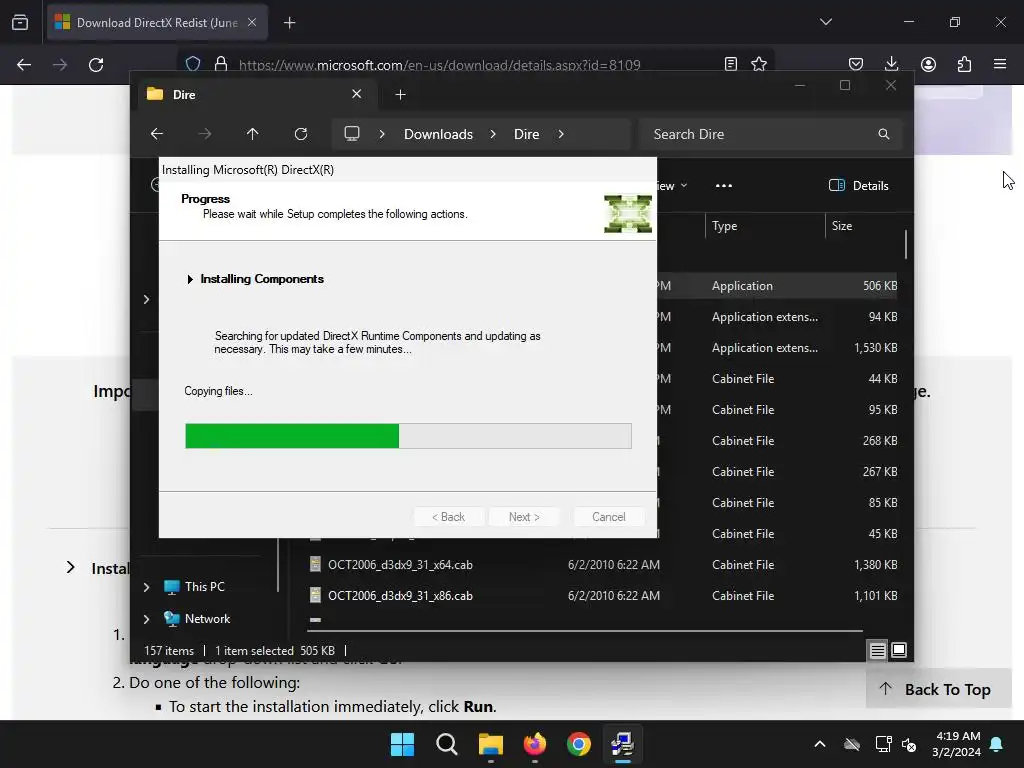Image resolution: width=1024 pixels, height=768 pixels.
Task: Open the notification bell in system tray
Action: (997, 744)
